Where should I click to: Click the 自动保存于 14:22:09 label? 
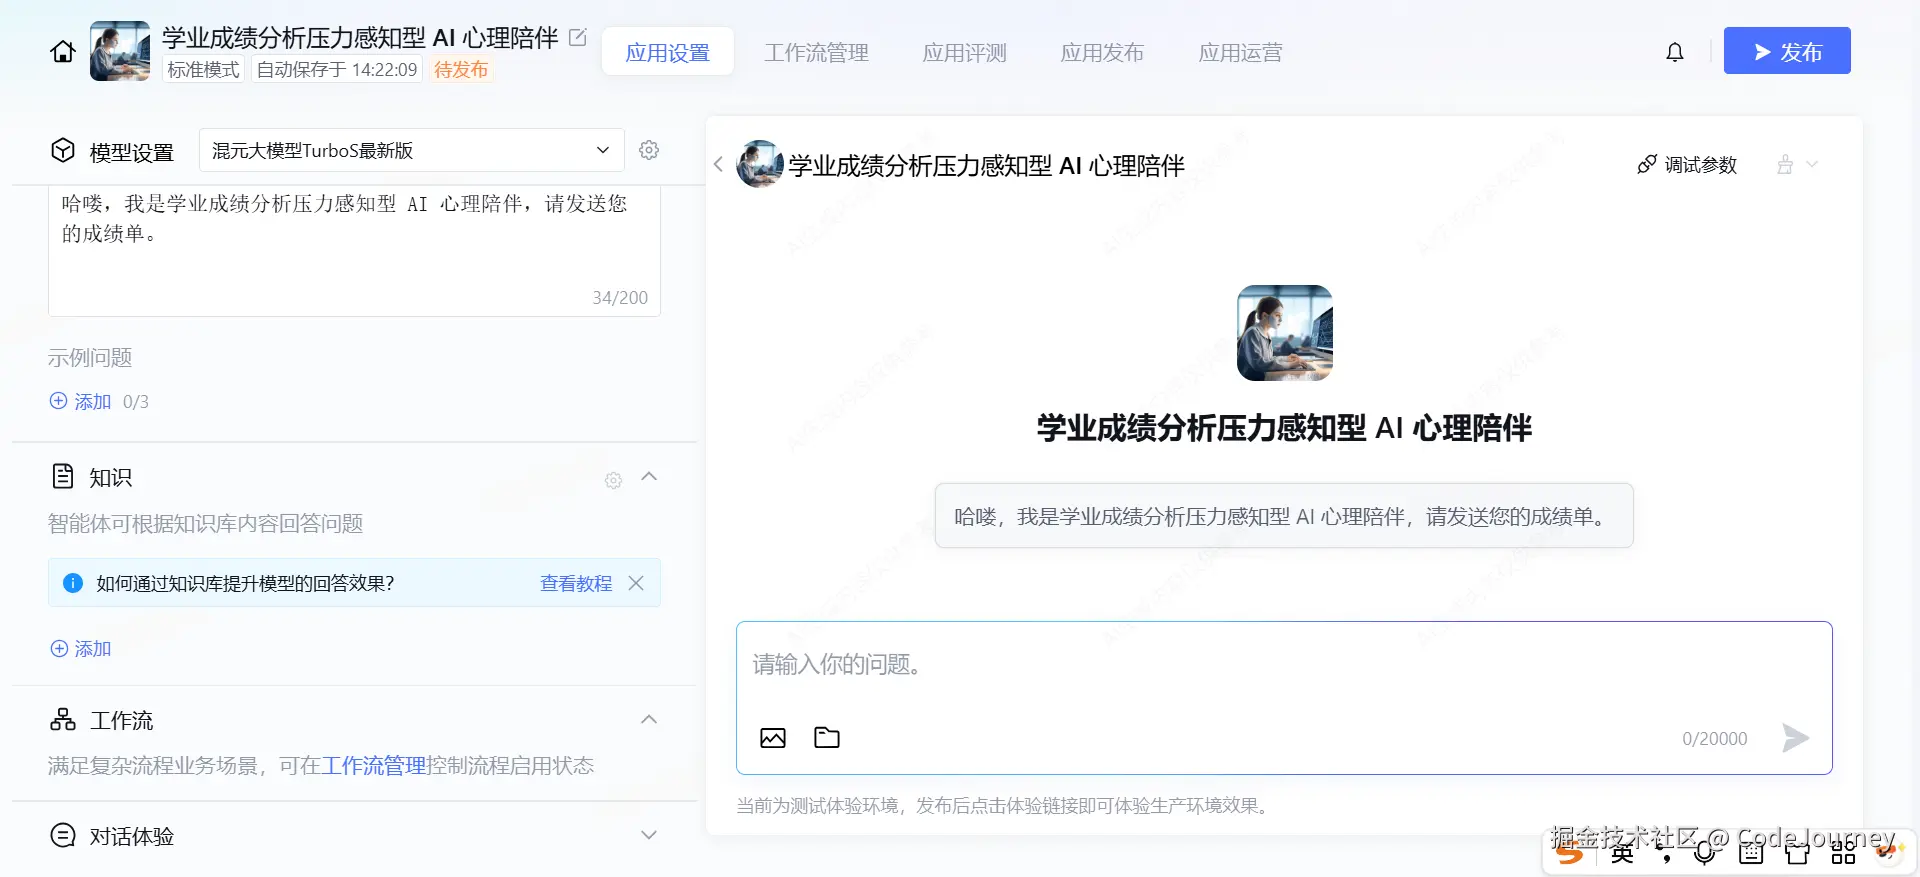(x=337, y=69)
